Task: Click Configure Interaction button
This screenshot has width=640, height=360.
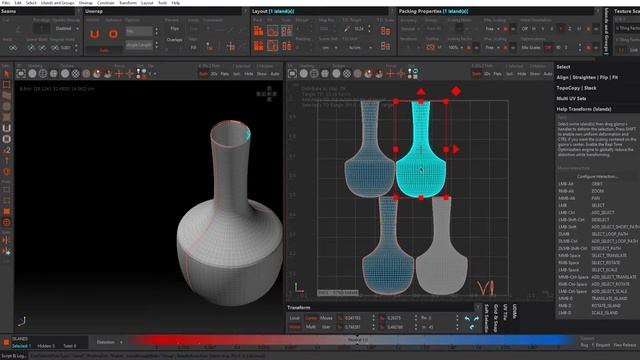Action: click(x=597, y=176)
